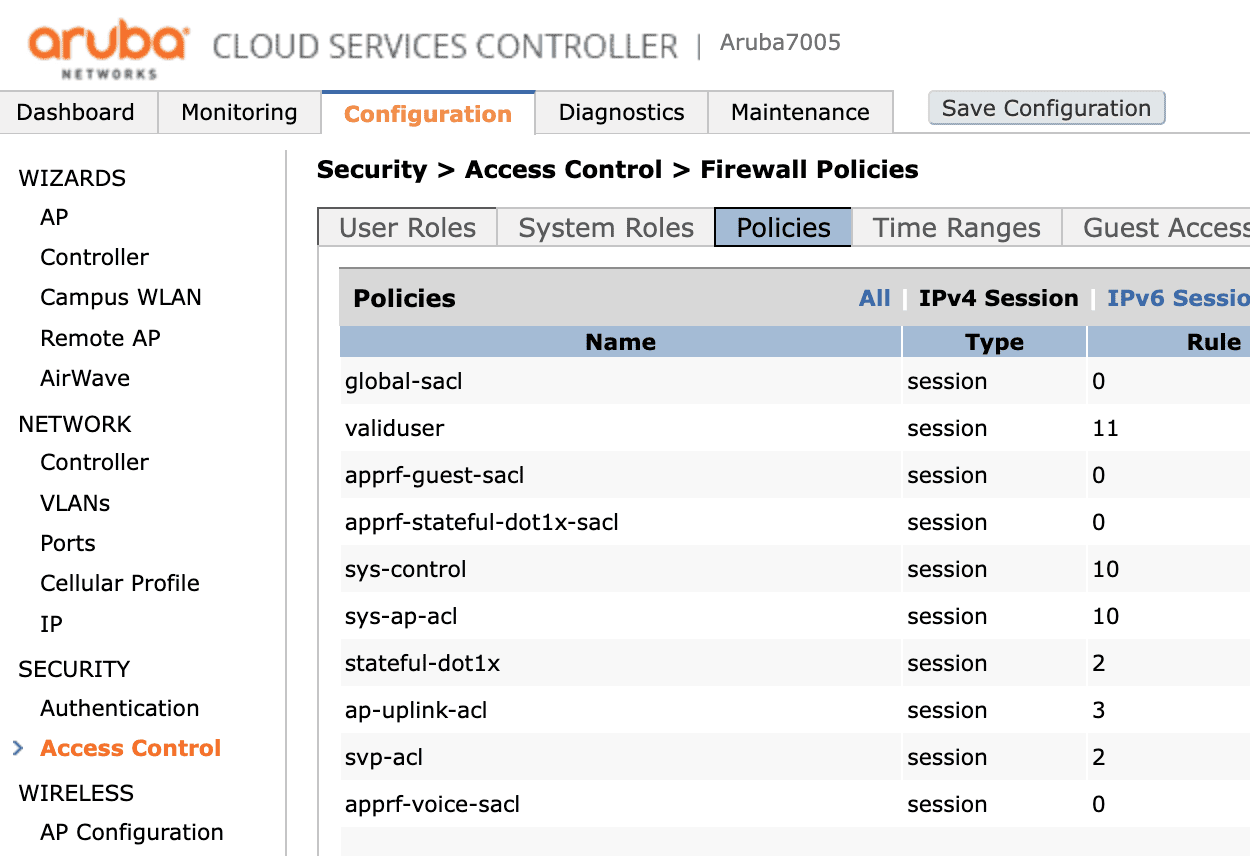Open the Cellular Profile settings
The width and height of the screenshot is (1250, 856).
(x=120, y=583)
